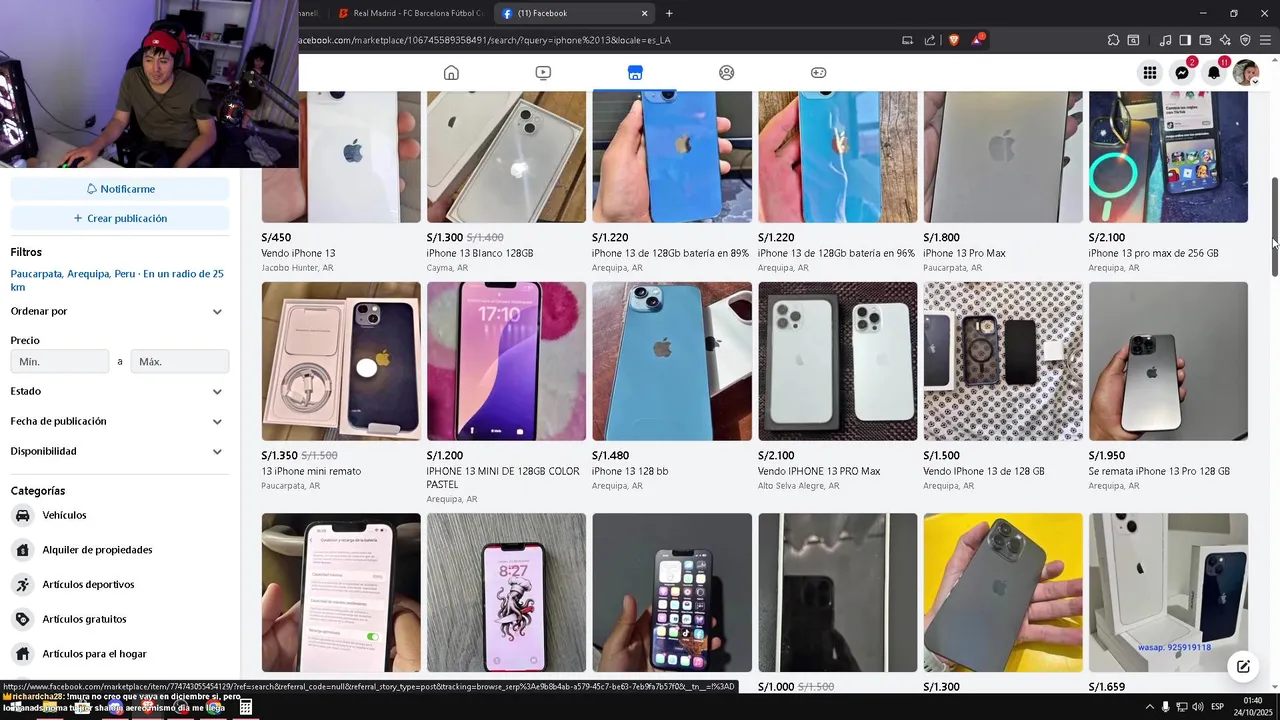
Task: Go to the Facebook Home icon
Action: [x=451, y=73]
